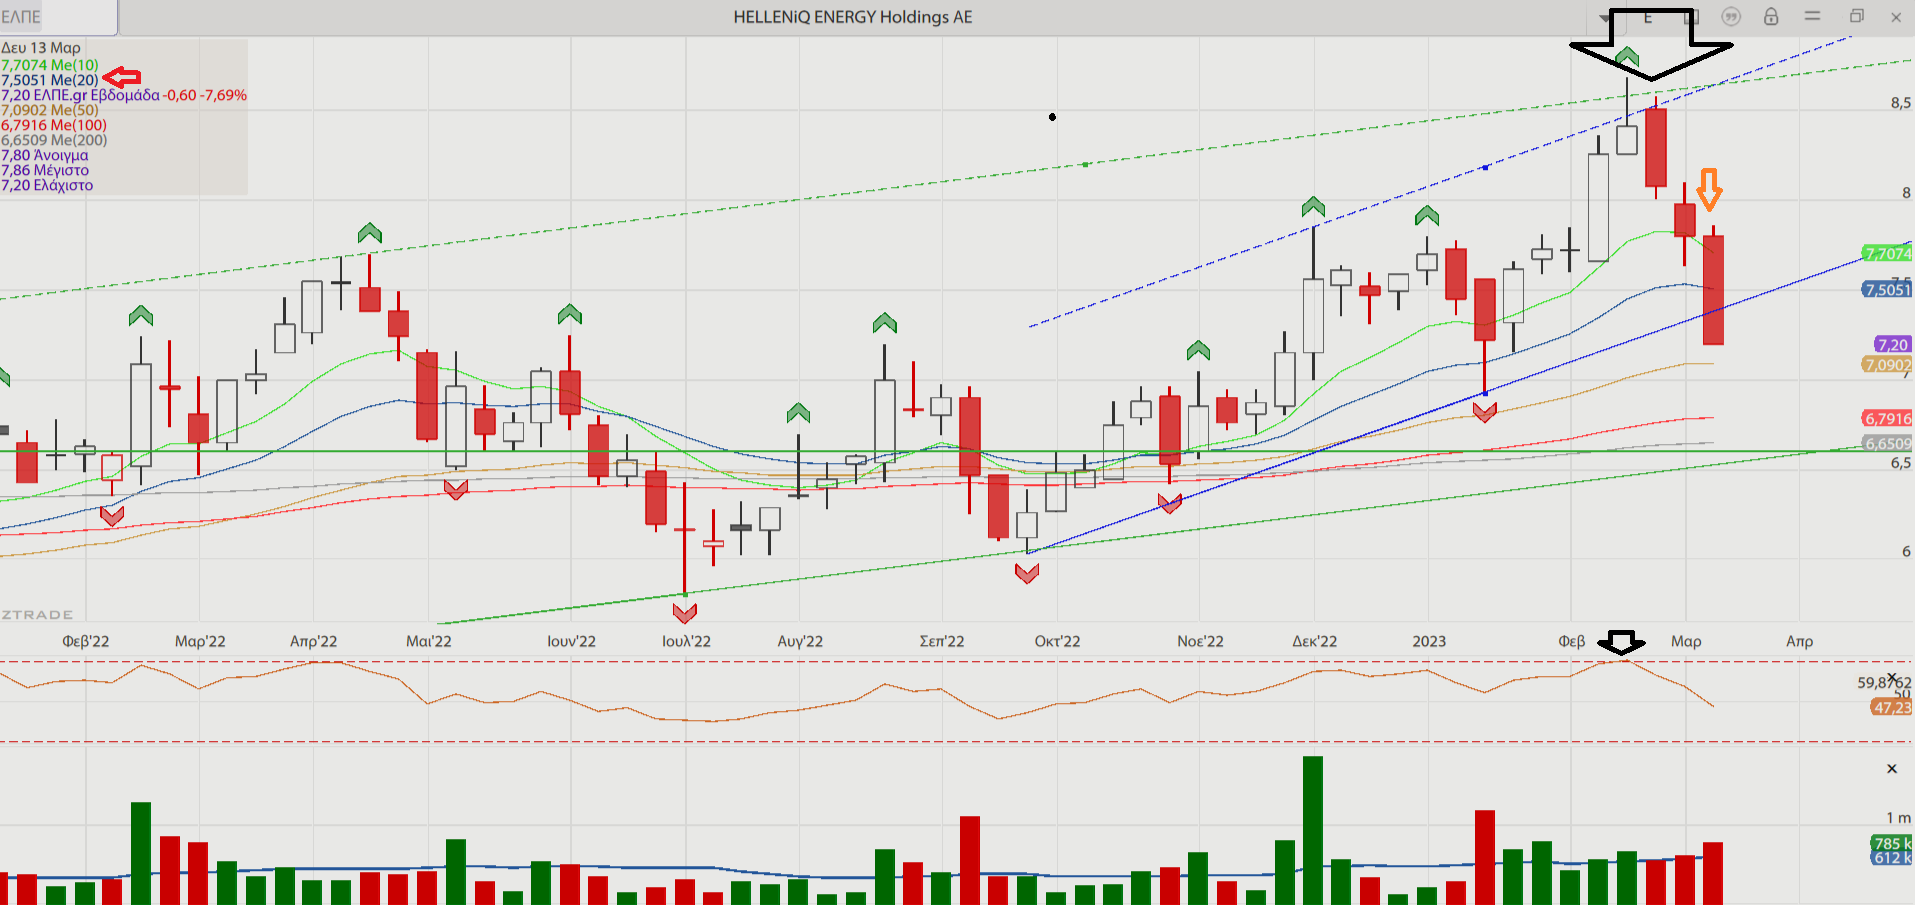This screenshot has width=1915, height=905.
Task: Open the two-line chart menu icon
Action: coord(1812,17)
